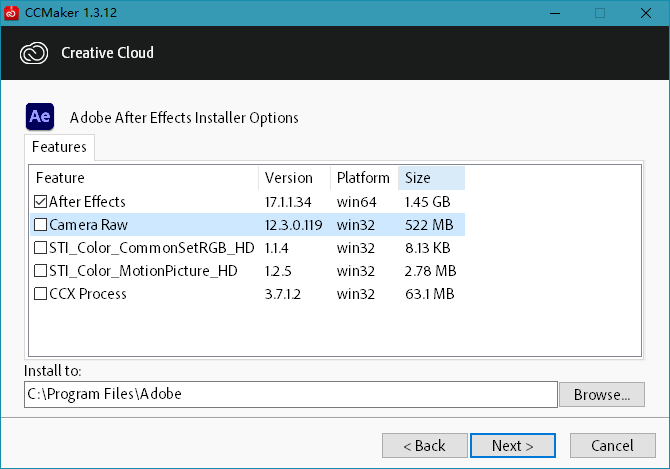
Task: Proceed with the Next button
Action: 513,446
